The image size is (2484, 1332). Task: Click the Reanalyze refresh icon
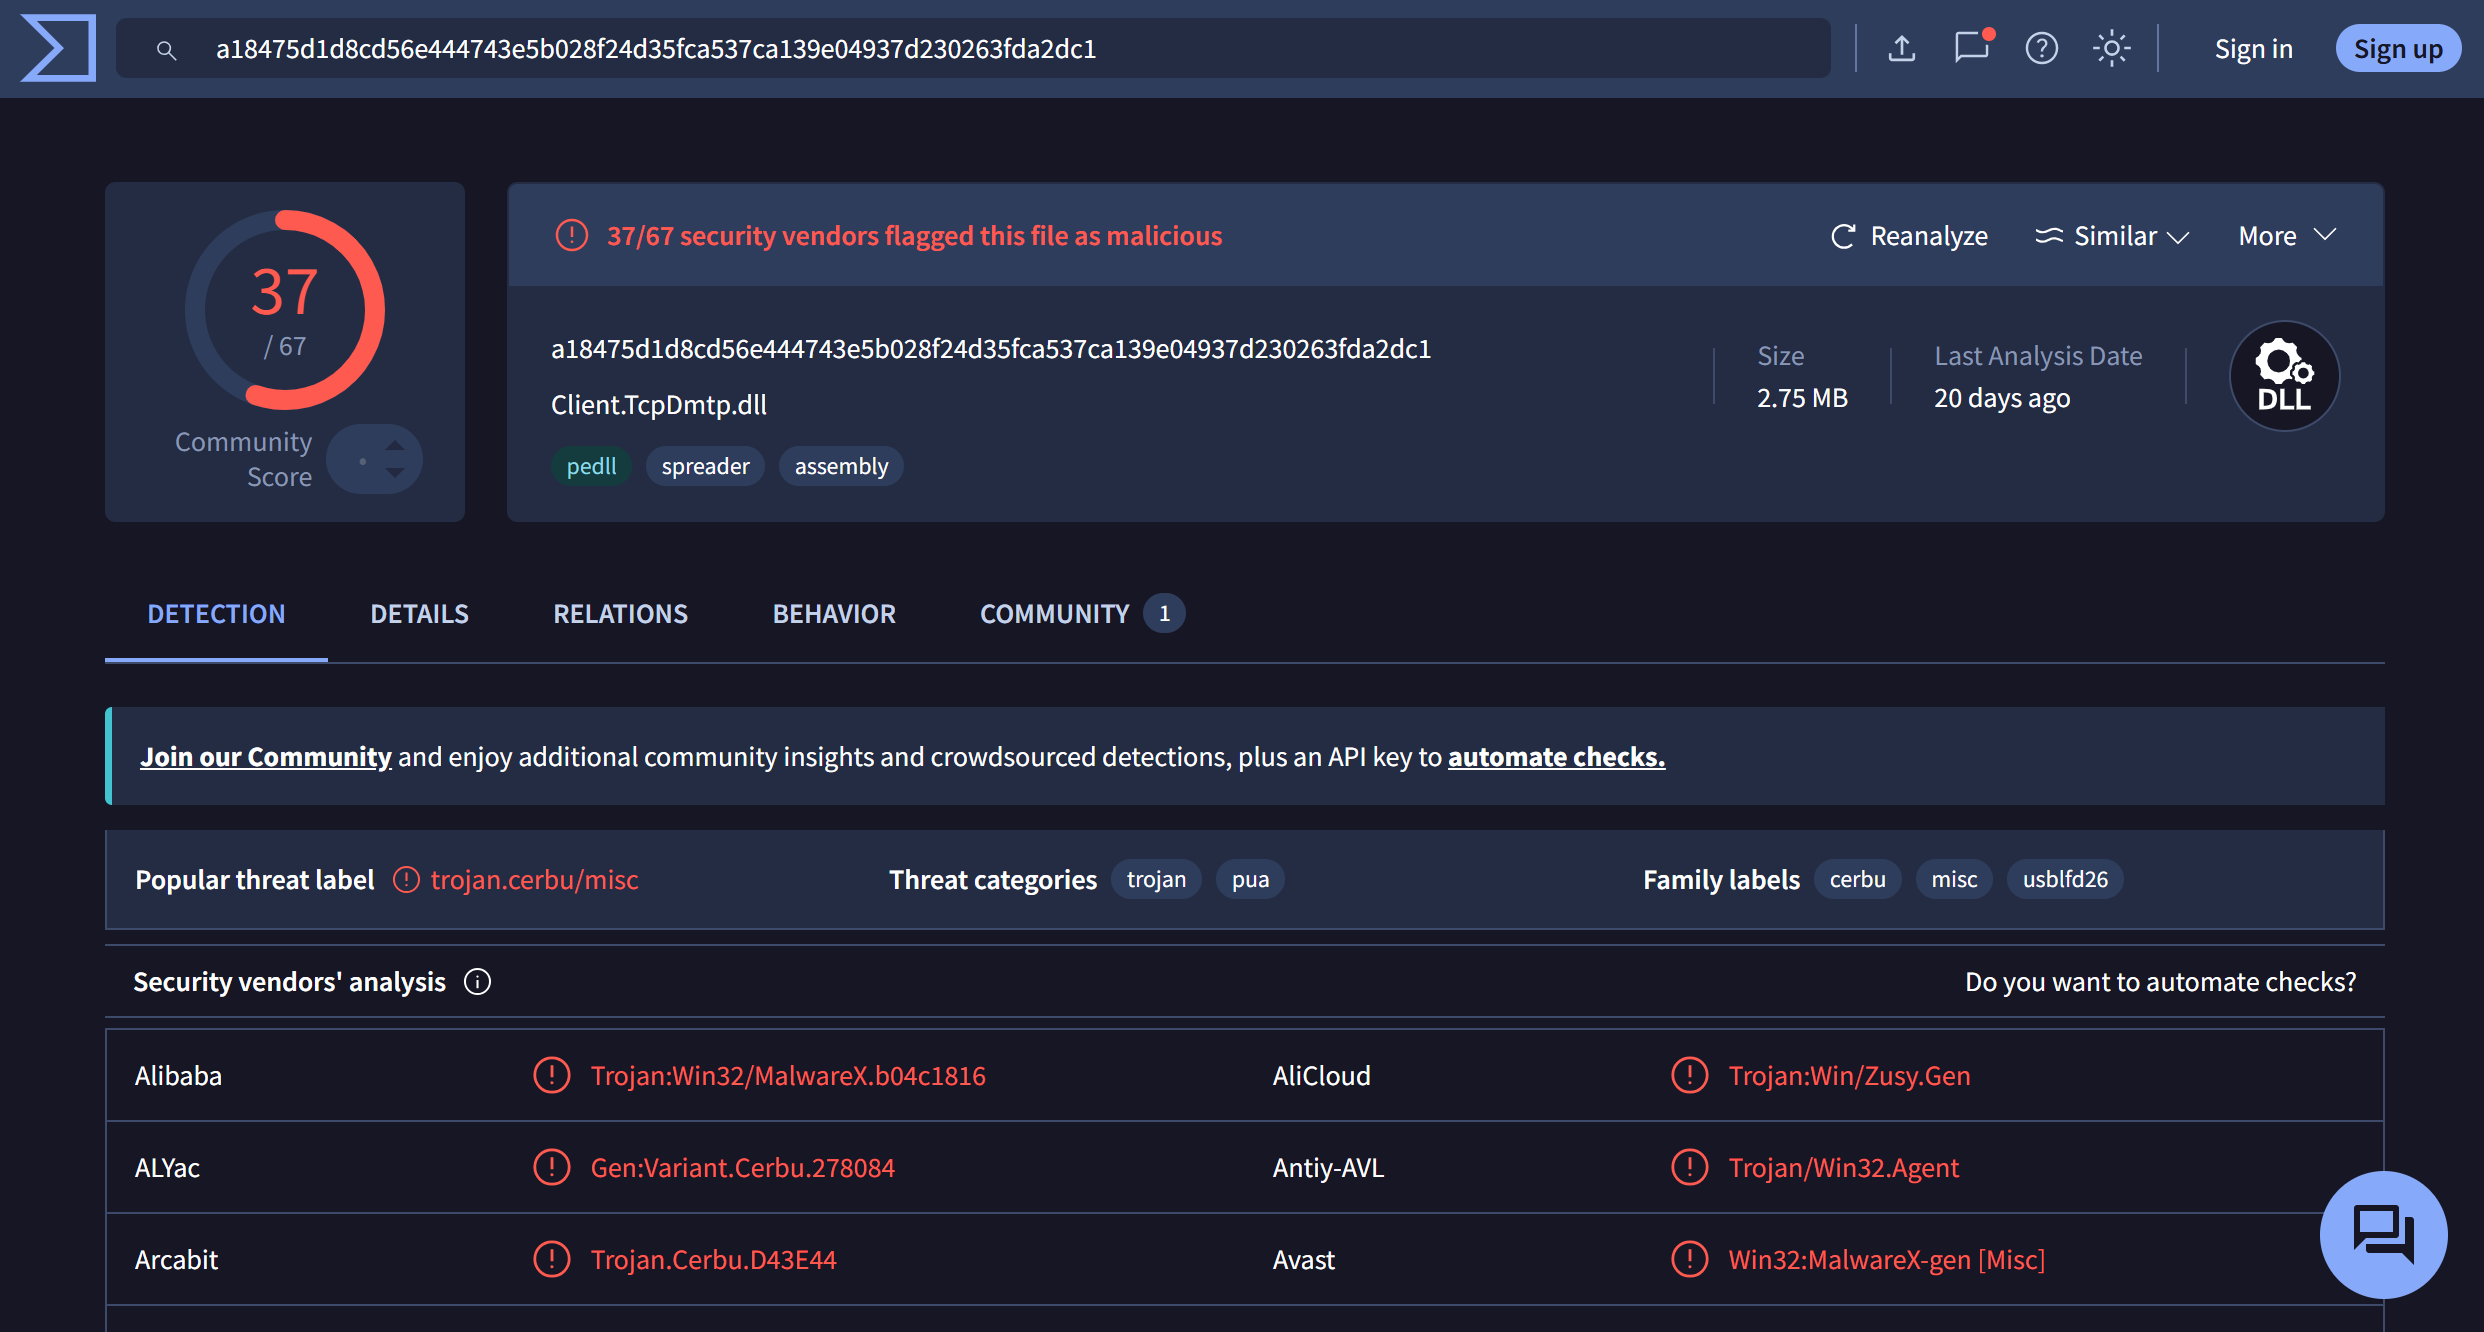click(x=1843, y=236)
